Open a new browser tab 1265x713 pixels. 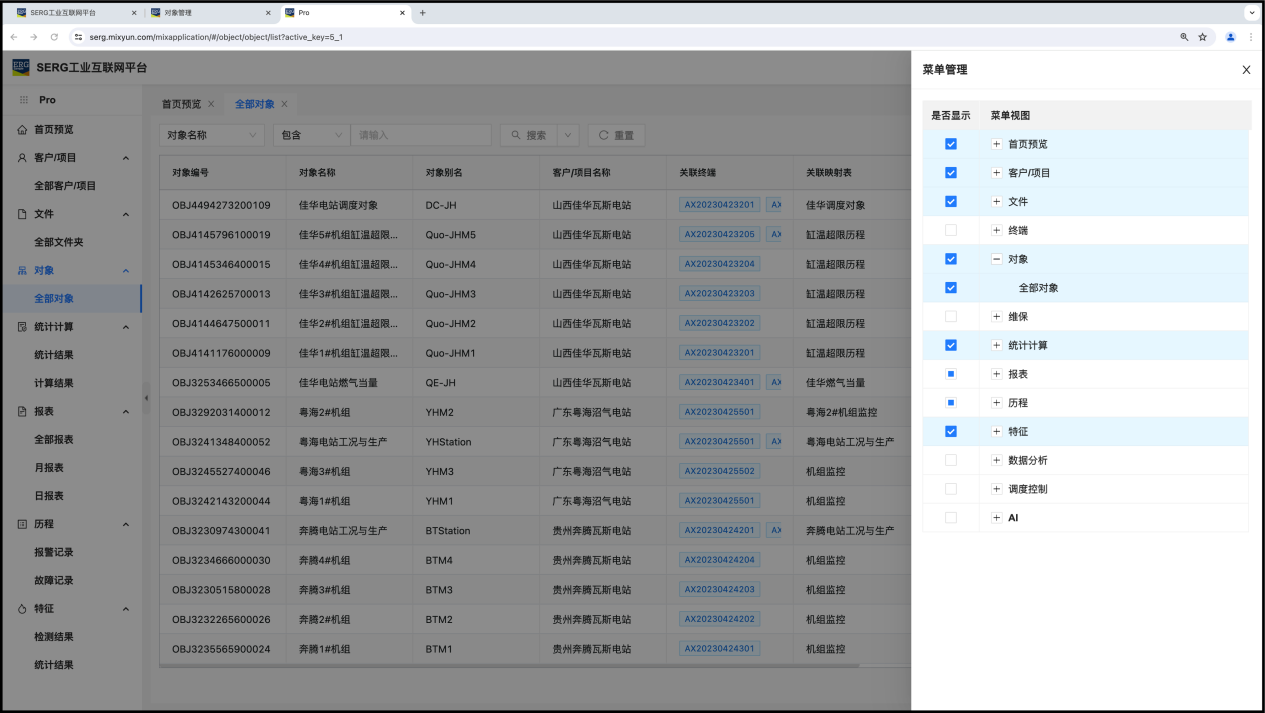point(423,13)
